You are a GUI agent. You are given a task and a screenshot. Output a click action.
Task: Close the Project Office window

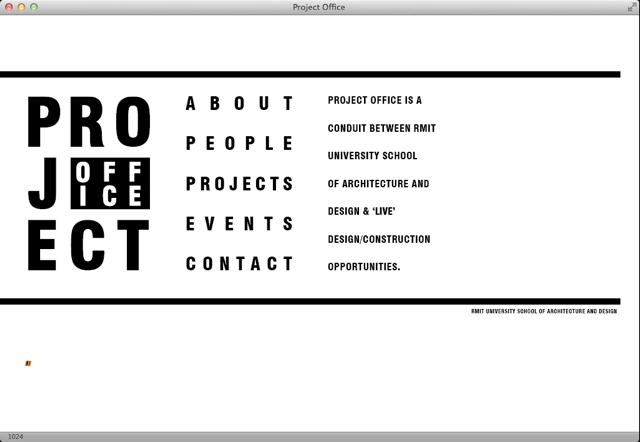(x=9, y=7)
